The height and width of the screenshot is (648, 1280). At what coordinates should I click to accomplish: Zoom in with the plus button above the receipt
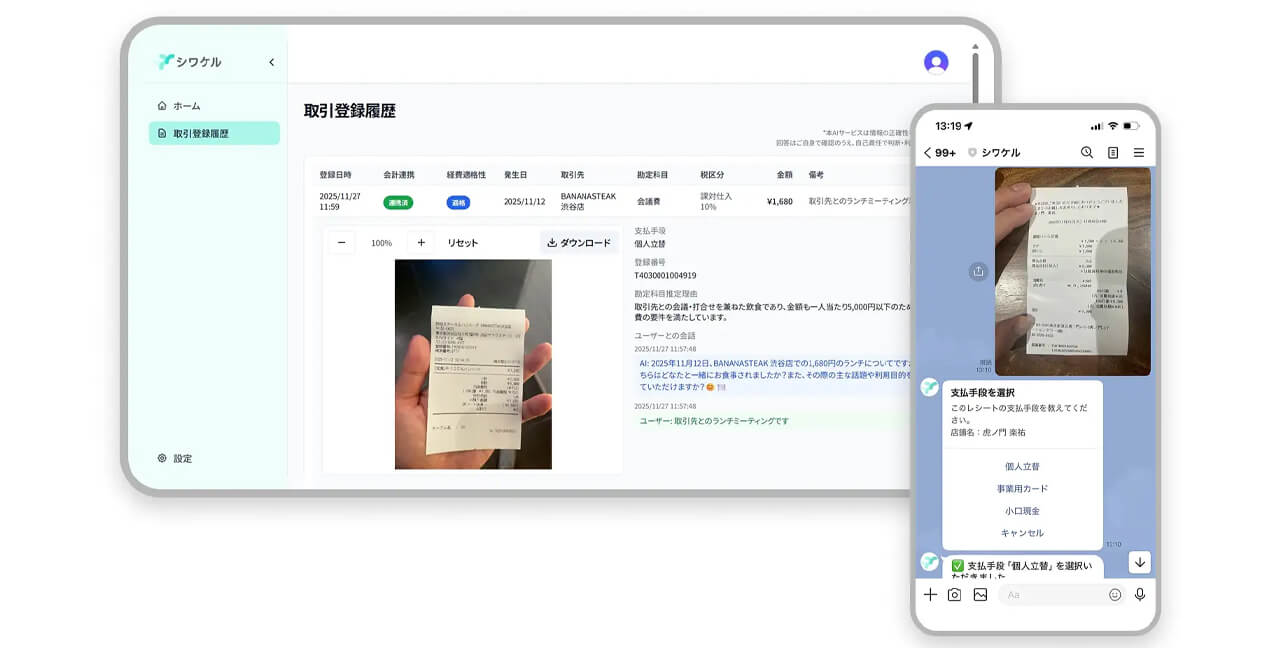pyautogui.click(x=421, y=241)
